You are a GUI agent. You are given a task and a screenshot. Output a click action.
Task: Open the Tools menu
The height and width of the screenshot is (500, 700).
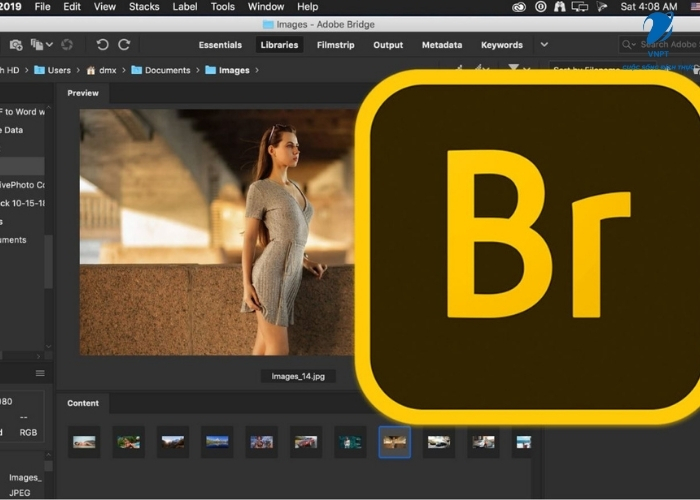pyautogui.click(x=223, y=7)
